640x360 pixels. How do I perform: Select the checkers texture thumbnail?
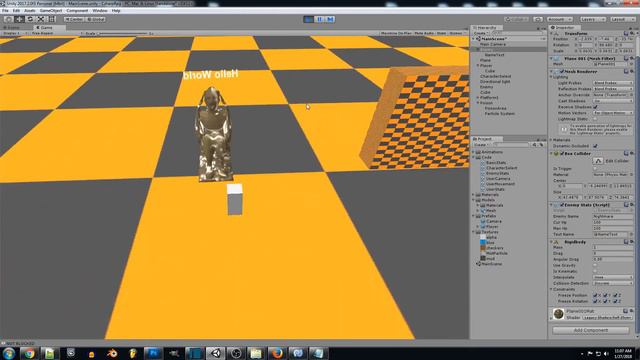[x=483, y=248]
